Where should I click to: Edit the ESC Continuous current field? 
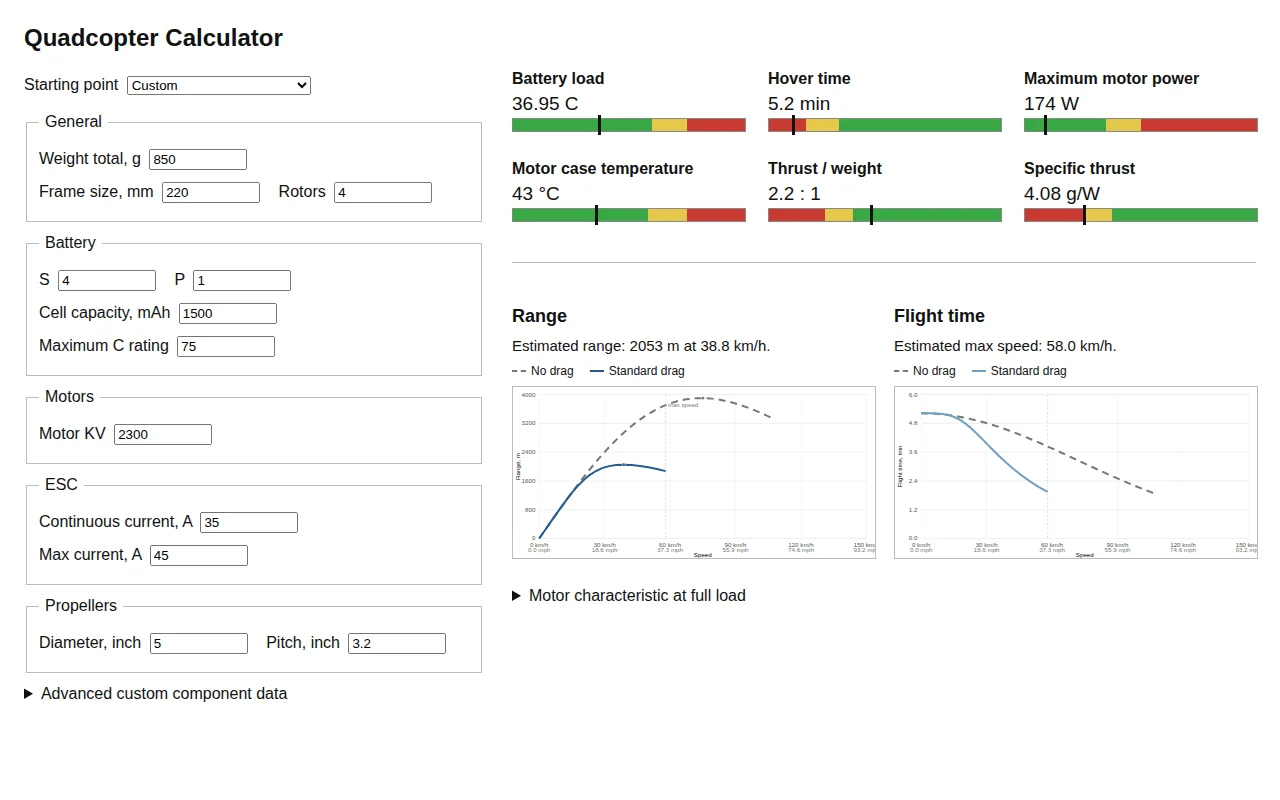coord(249,522)
